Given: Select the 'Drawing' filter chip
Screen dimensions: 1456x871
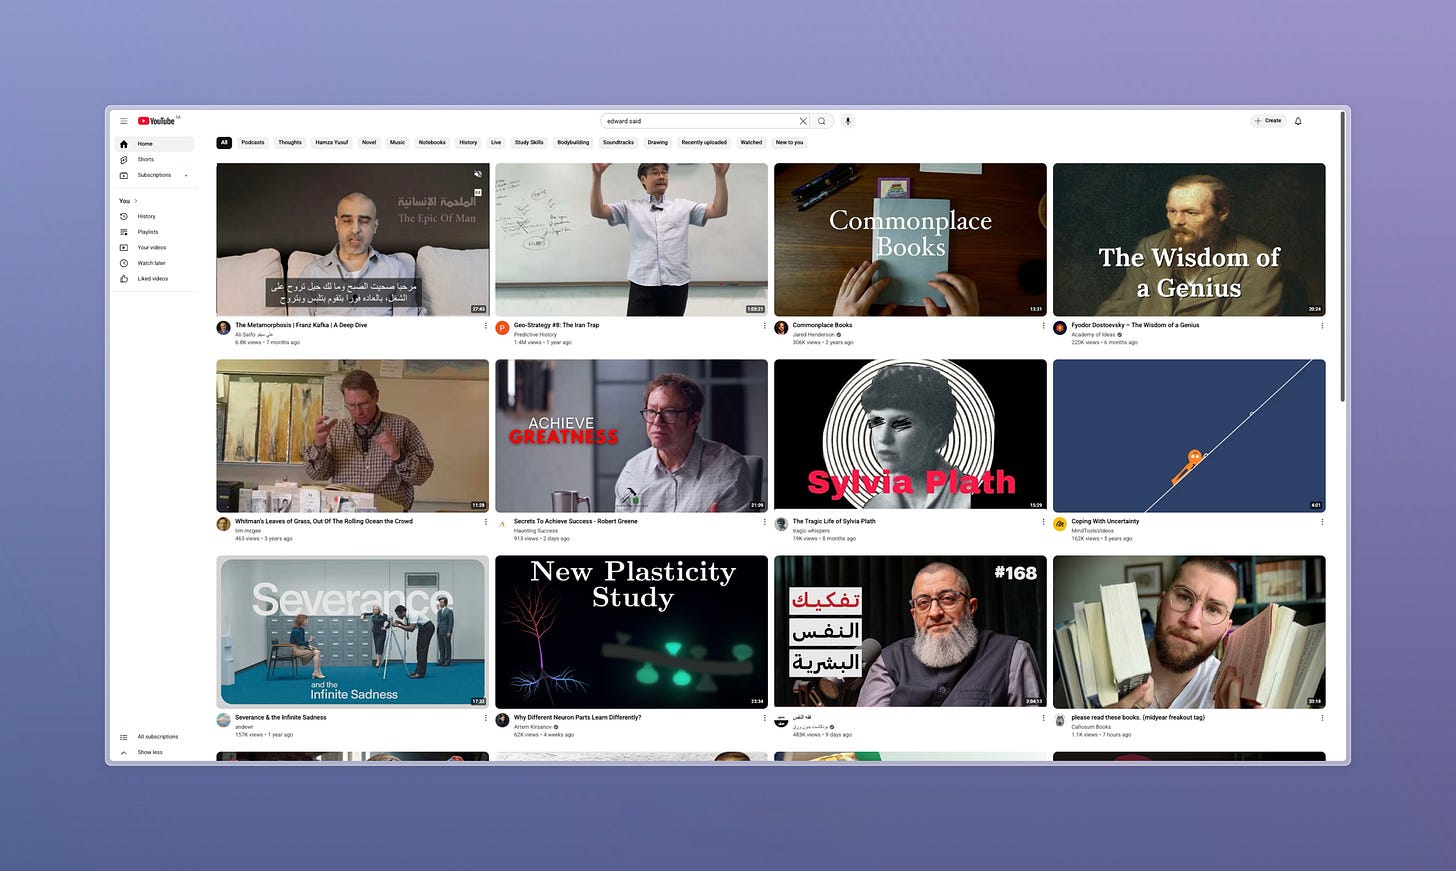Looking at the screenshot, I should (x=657, y=142).
